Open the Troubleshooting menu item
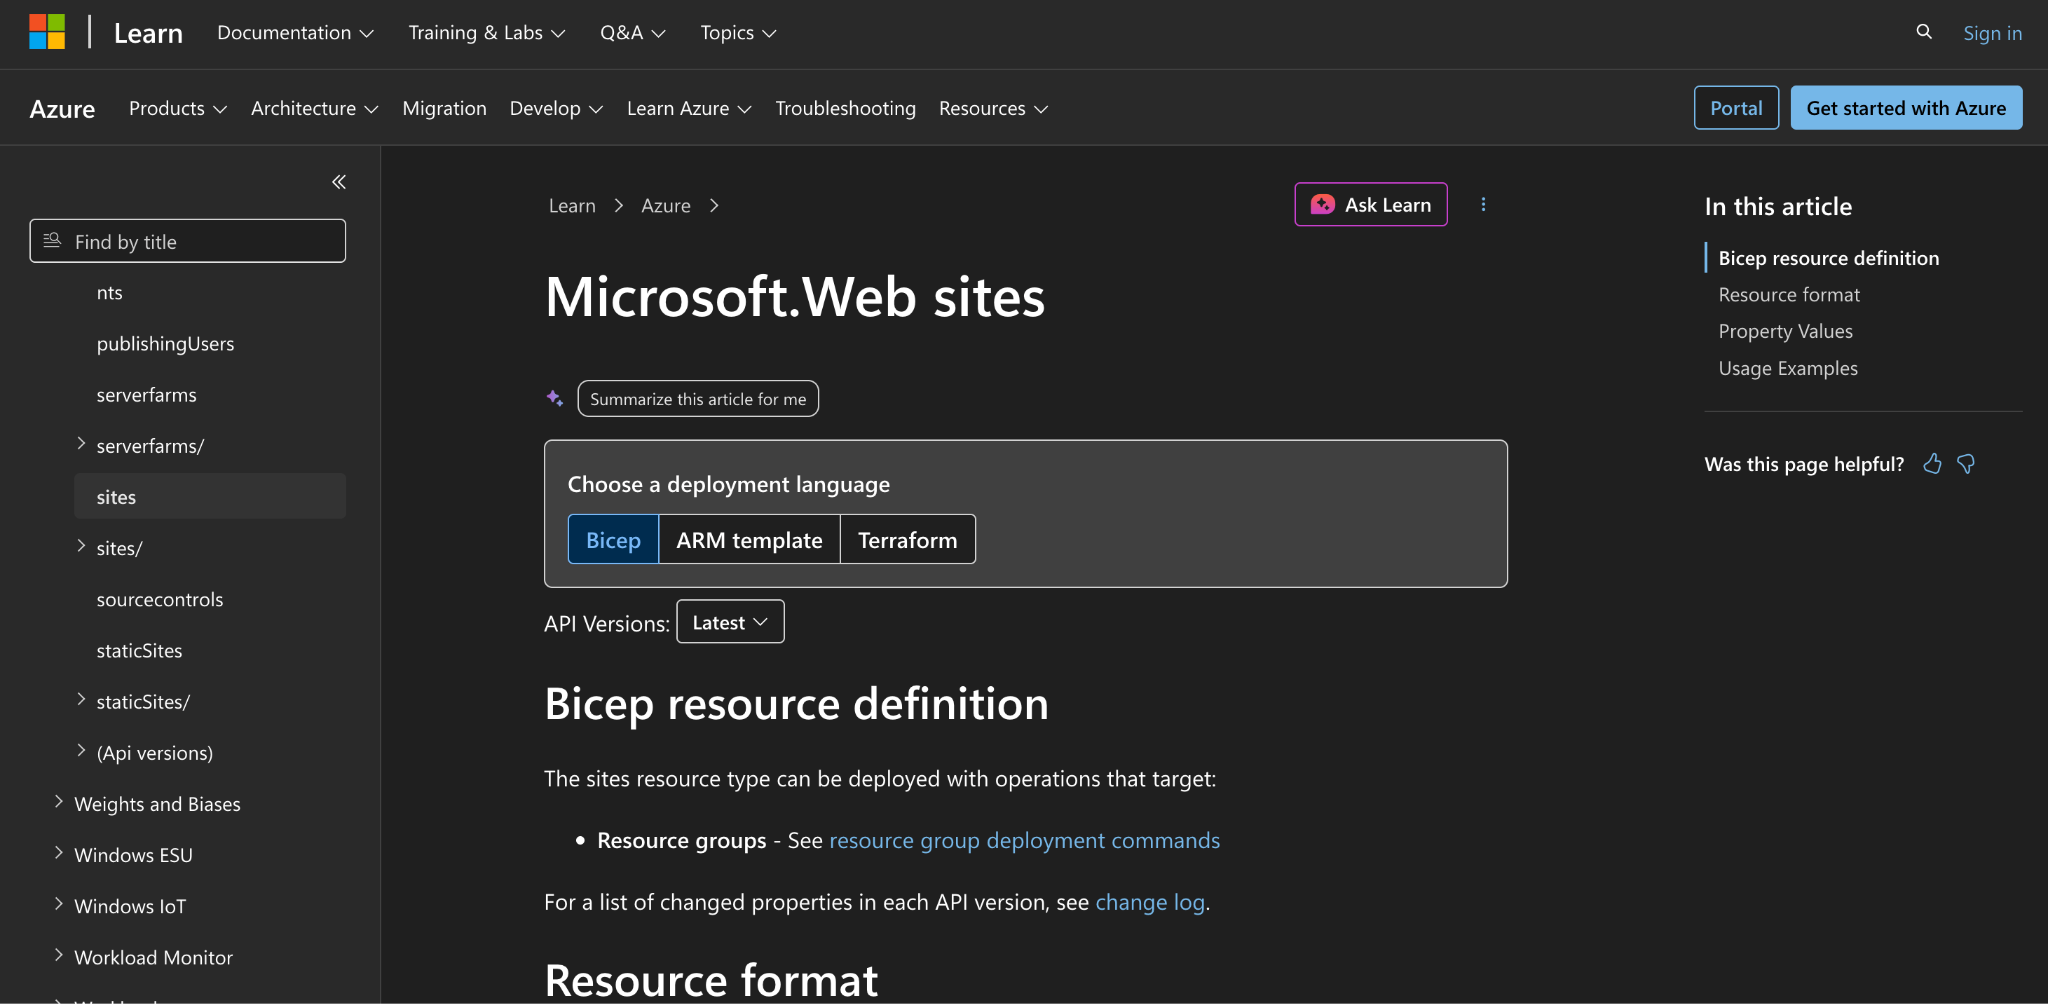The height and width of the screenshot is (1004, 2048). [845, 108]
